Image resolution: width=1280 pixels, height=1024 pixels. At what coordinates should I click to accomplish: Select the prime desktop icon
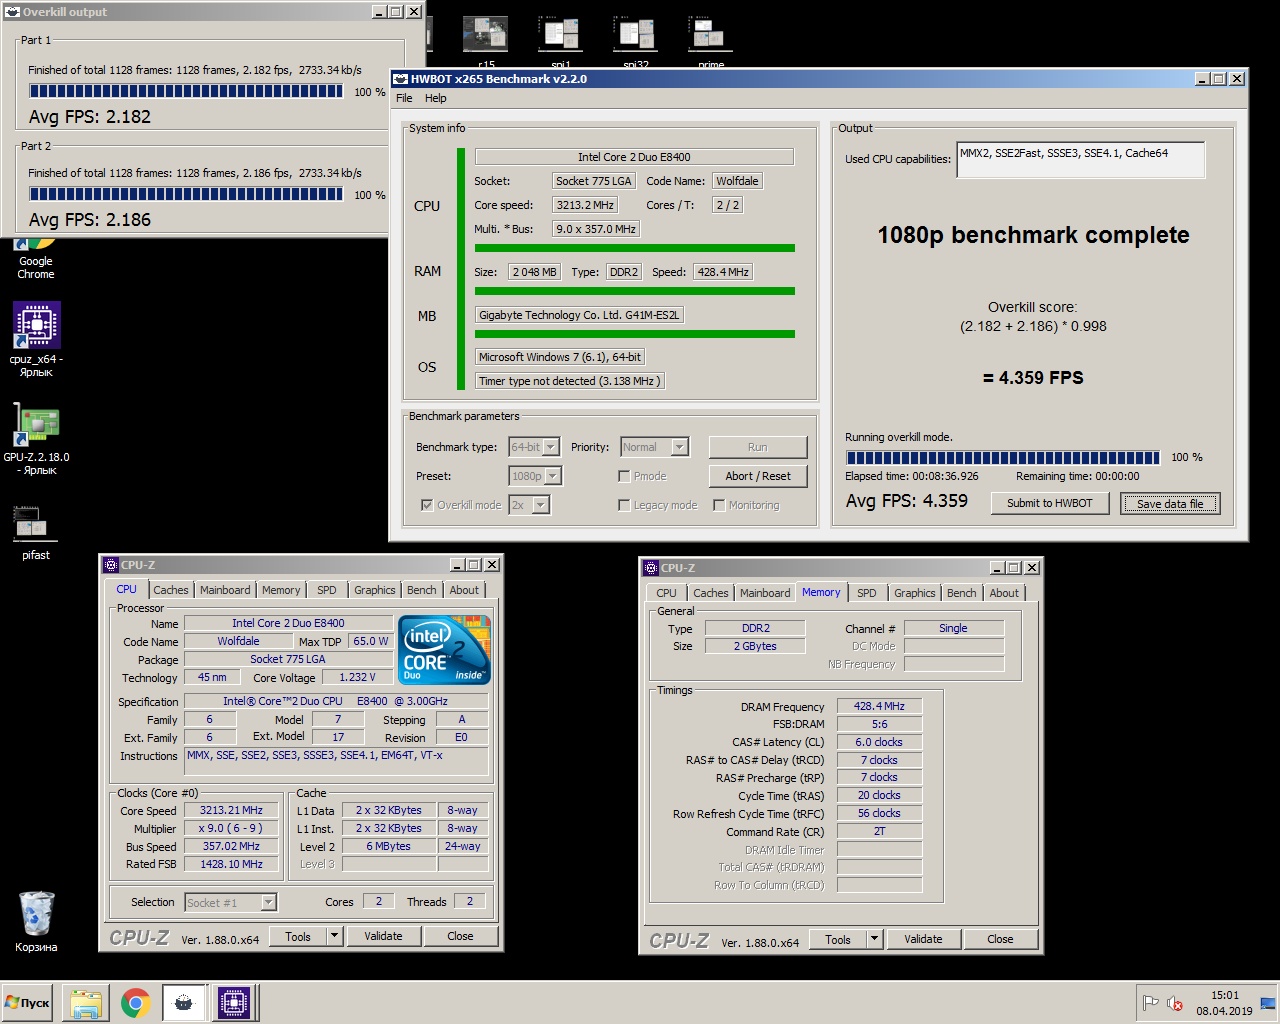pyautogui.click(x=711, y=42)
